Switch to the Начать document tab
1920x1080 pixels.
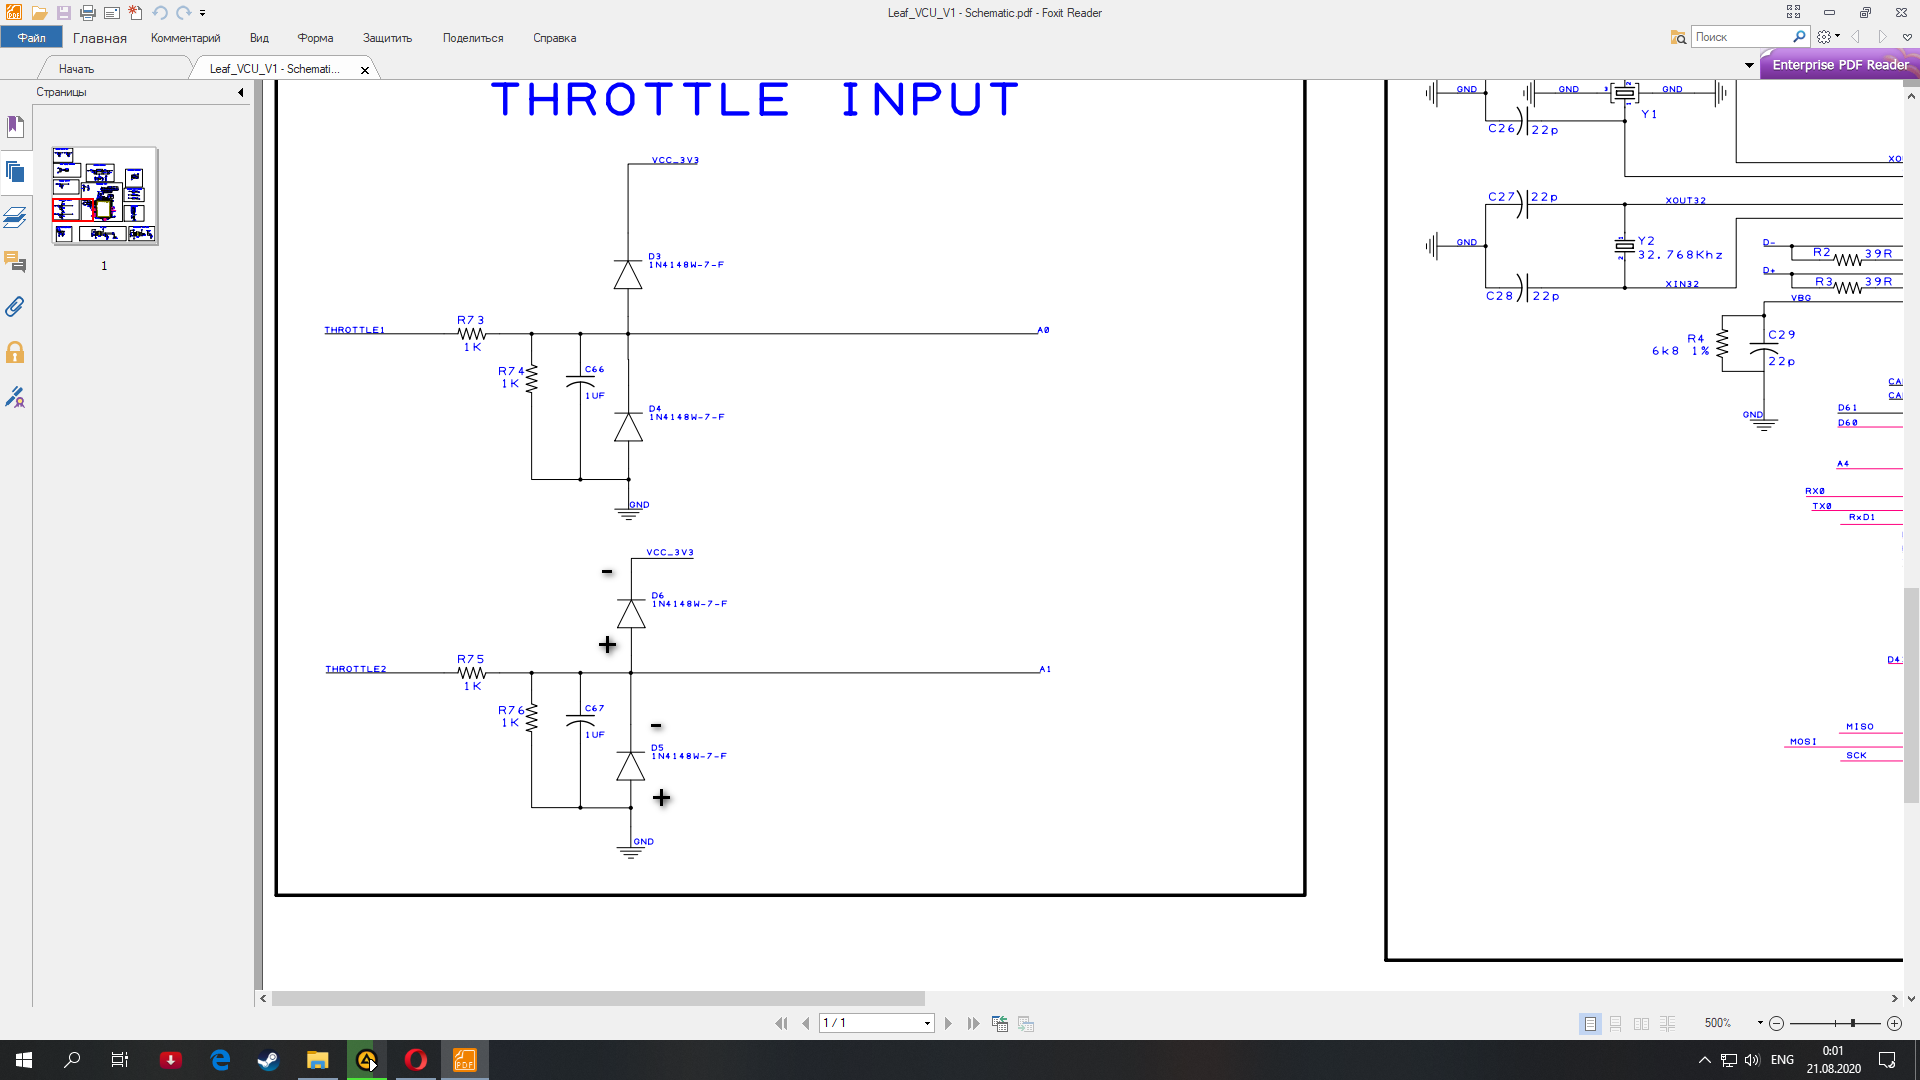click(x=76, y=69)
